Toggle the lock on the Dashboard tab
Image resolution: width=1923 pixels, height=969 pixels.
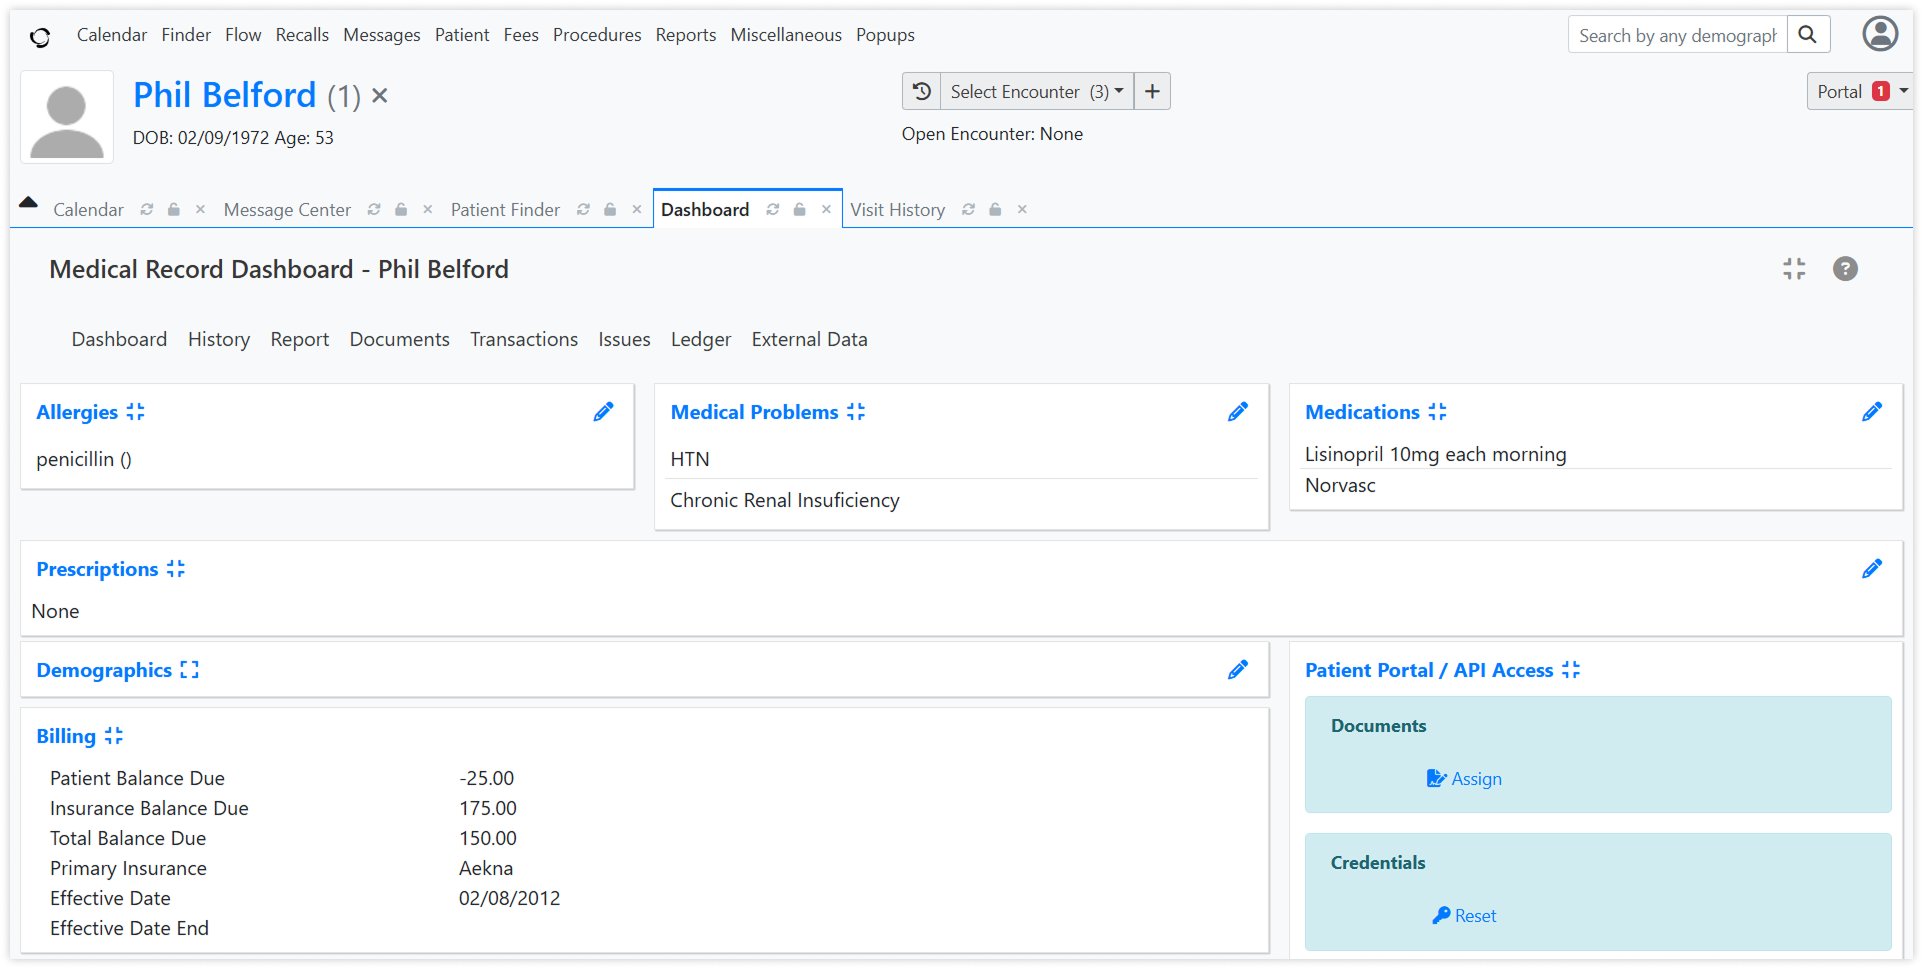[799, 210]
